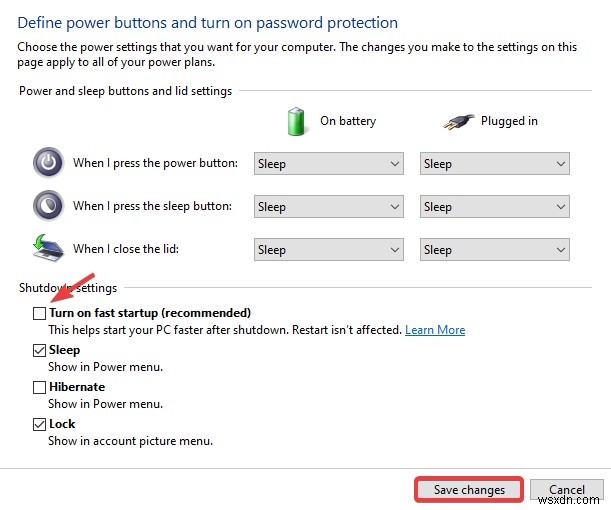611x510 pixels.
Task: Expand sleep button Plugged in dropdown
Action: 494,207
